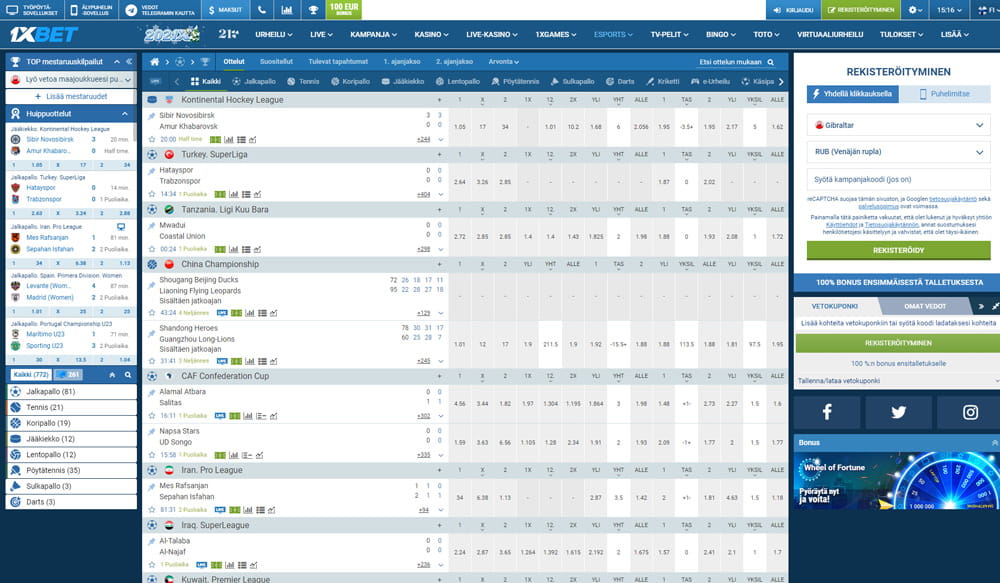This screenshot has width=1000, height=583.
Task: Click green REKISTERÖIDY button
Action: pos(898,250)
